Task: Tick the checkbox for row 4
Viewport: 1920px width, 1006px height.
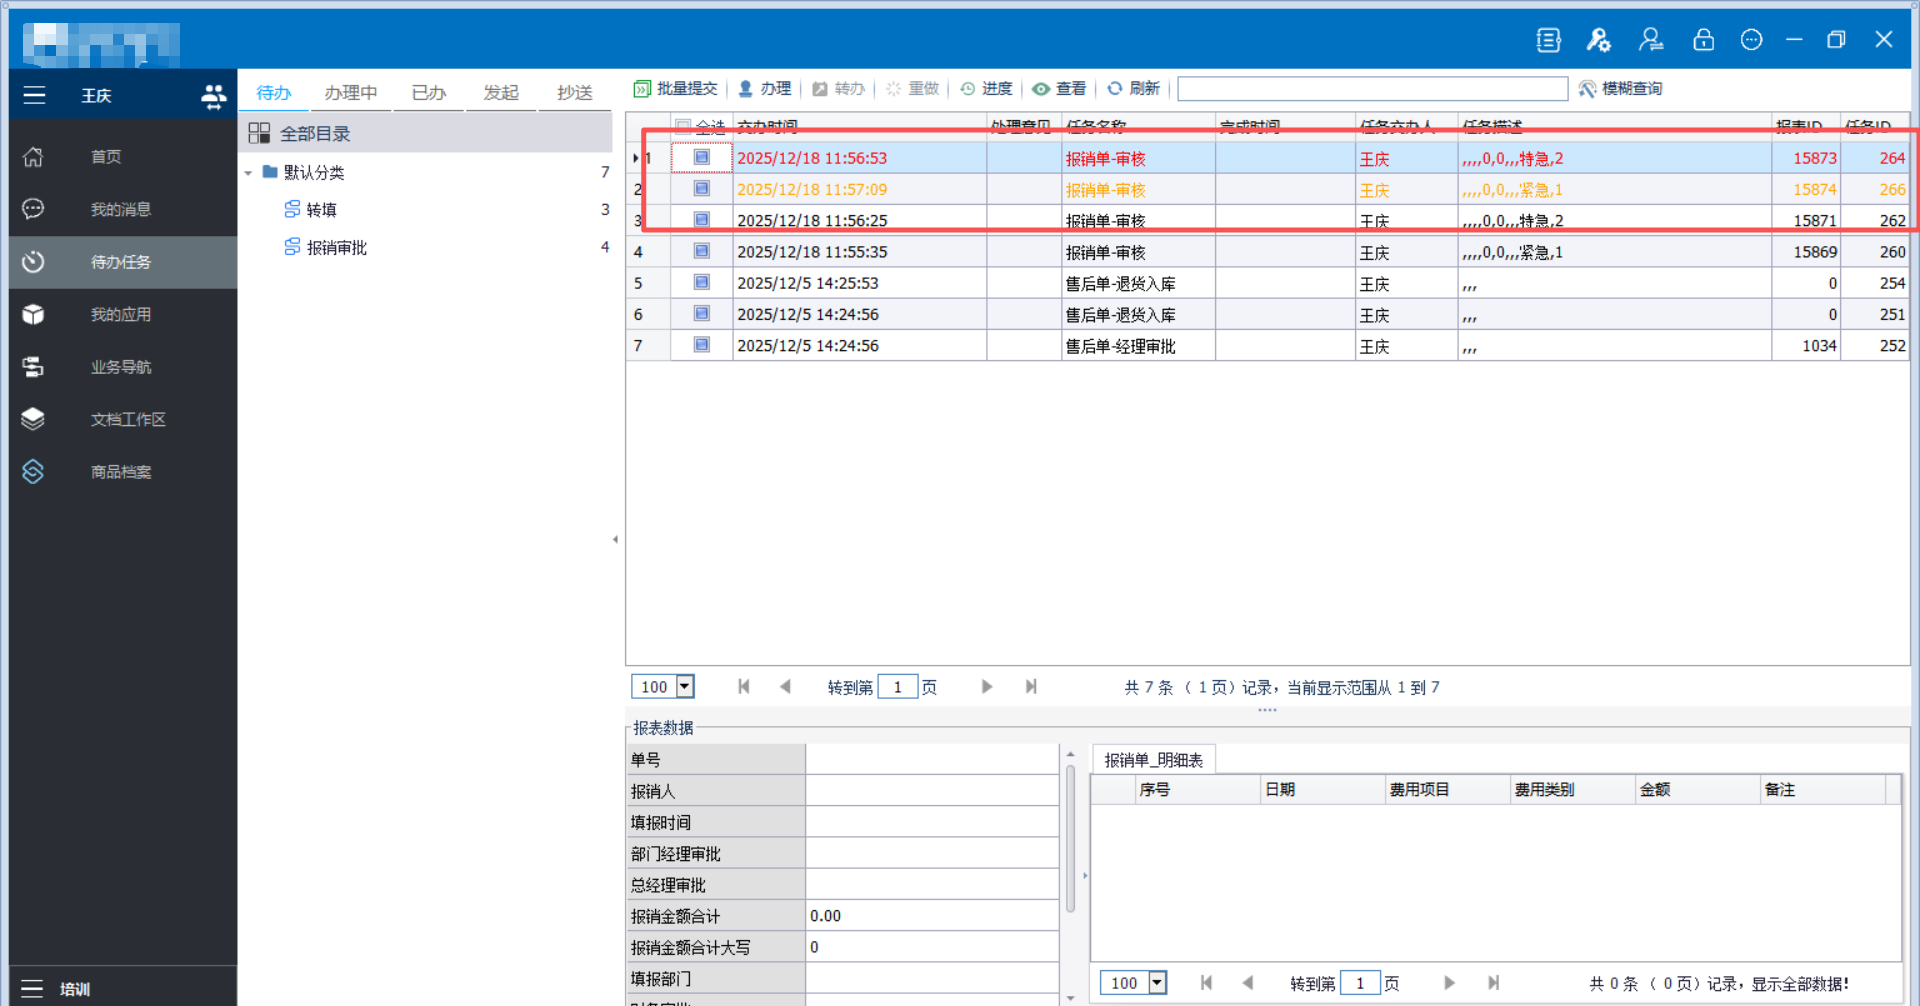Action: (702, 252)
